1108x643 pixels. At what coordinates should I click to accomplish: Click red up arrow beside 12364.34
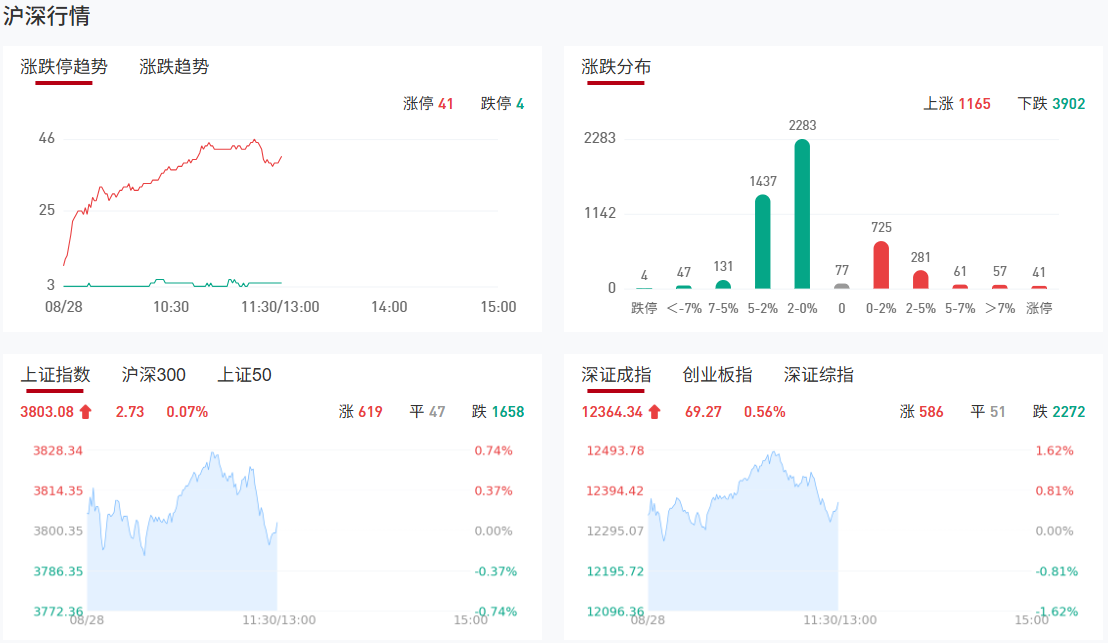(x=654, y=412)
